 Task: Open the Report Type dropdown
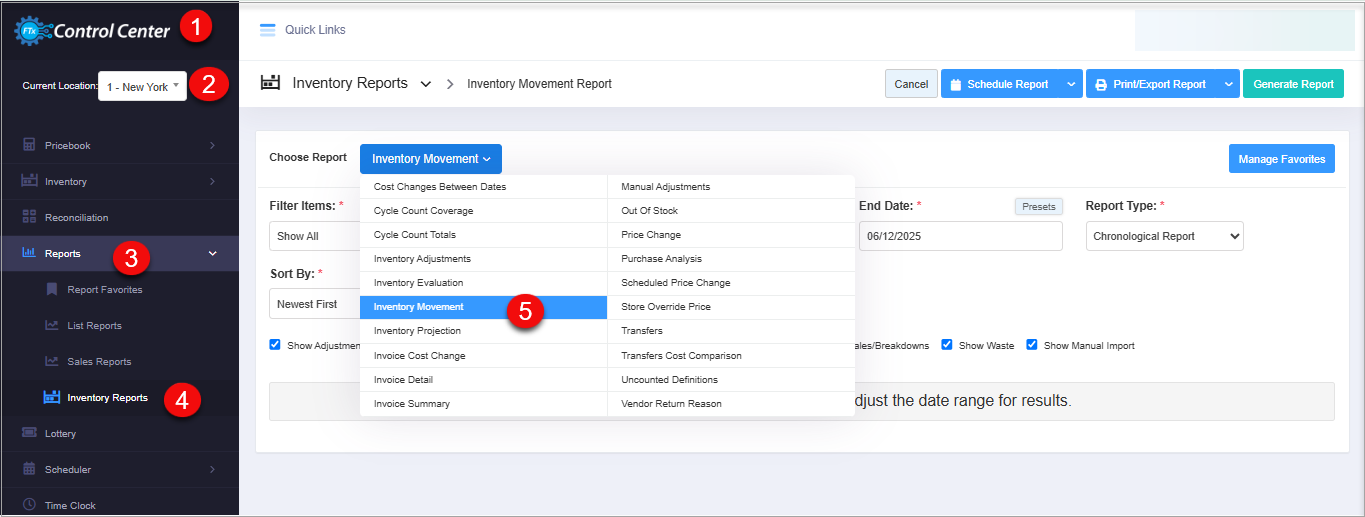pyautogui.click(x=1164, y=236)
